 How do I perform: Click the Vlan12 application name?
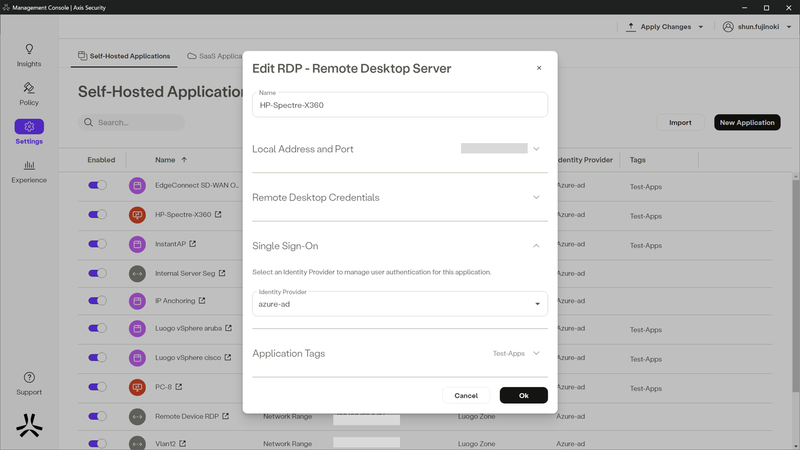[165, 444]
